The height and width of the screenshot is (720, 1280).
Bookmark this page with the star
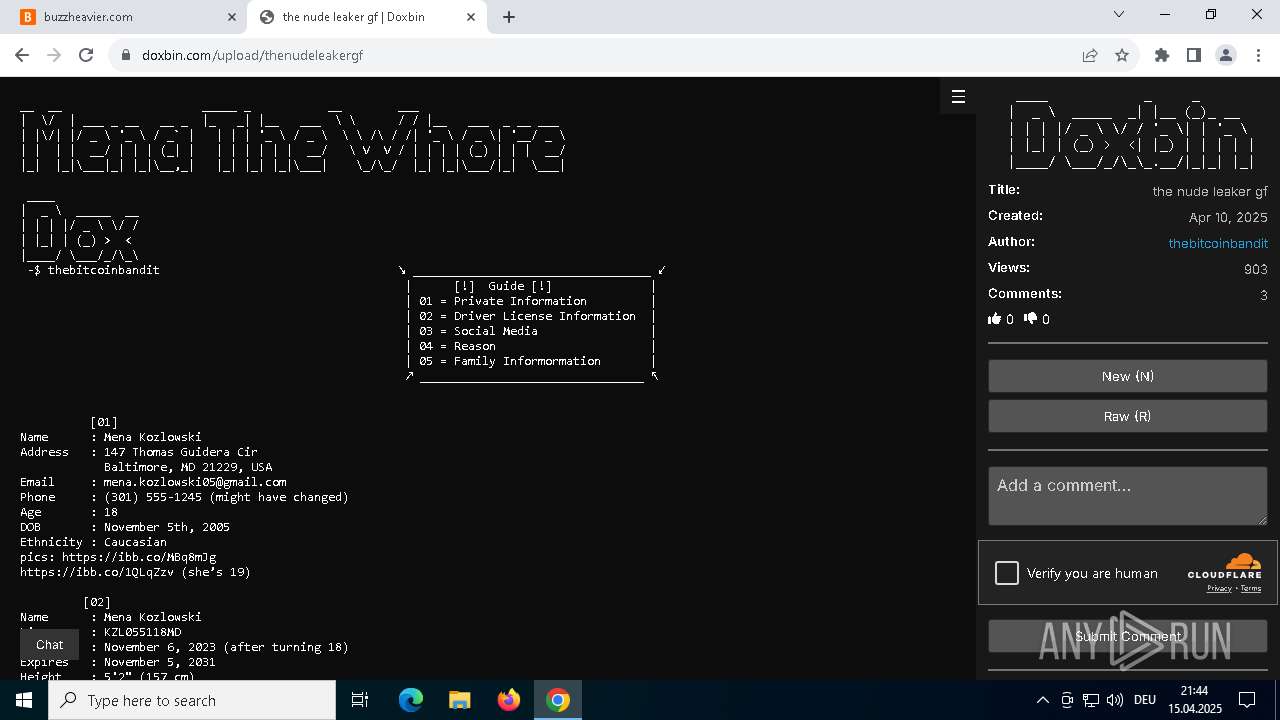pyautogui.click(x=1122, y=55)
